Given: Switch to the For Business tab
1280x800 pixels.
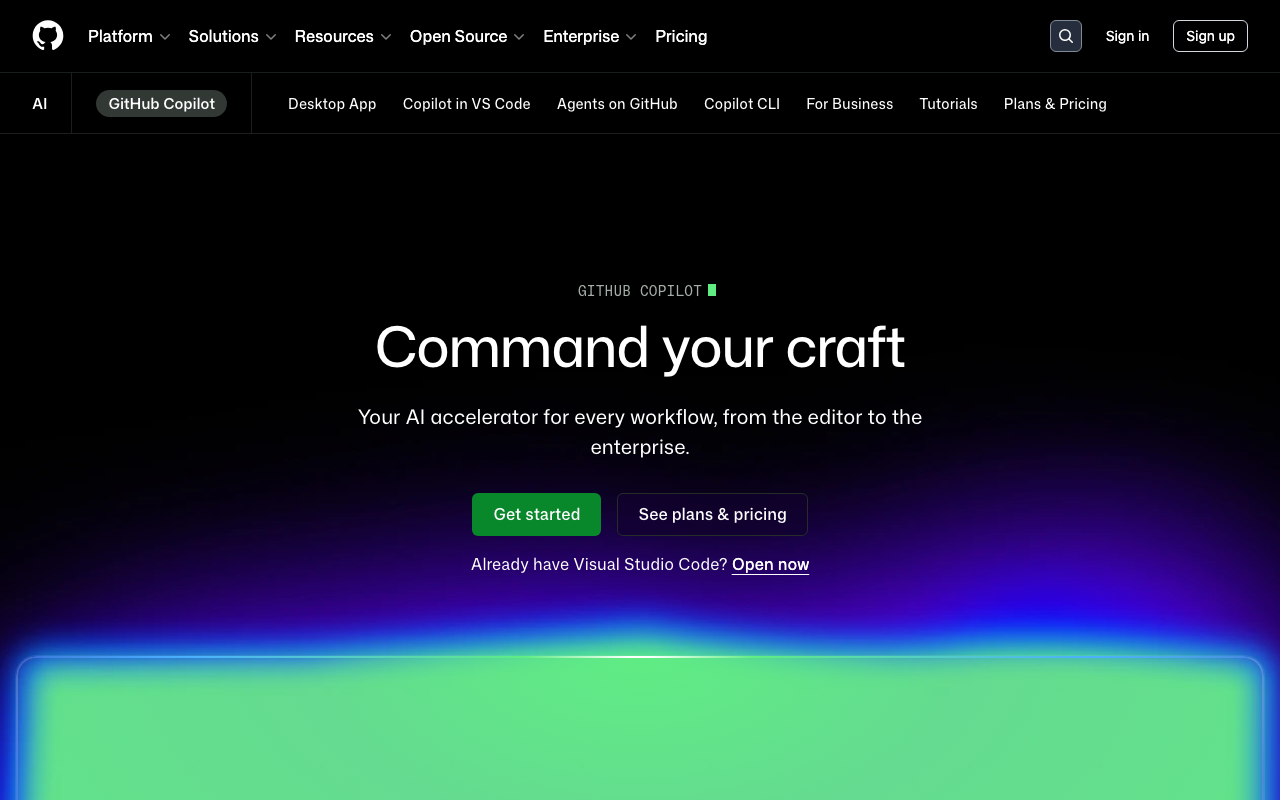Looking at the screenshot, I should (850, 104).
